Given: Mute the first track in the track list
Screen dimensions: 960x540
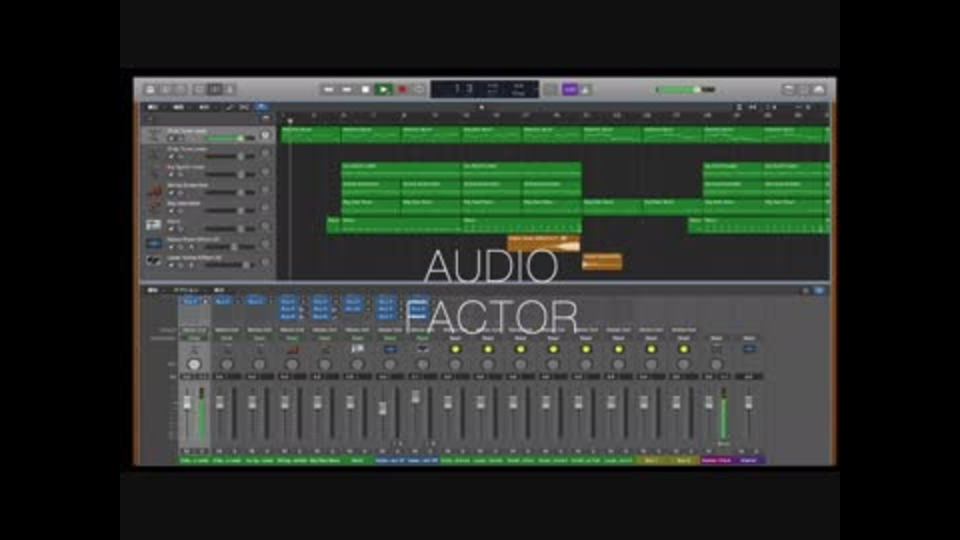Looking at the screenshot, I should [x=171, y=139].
